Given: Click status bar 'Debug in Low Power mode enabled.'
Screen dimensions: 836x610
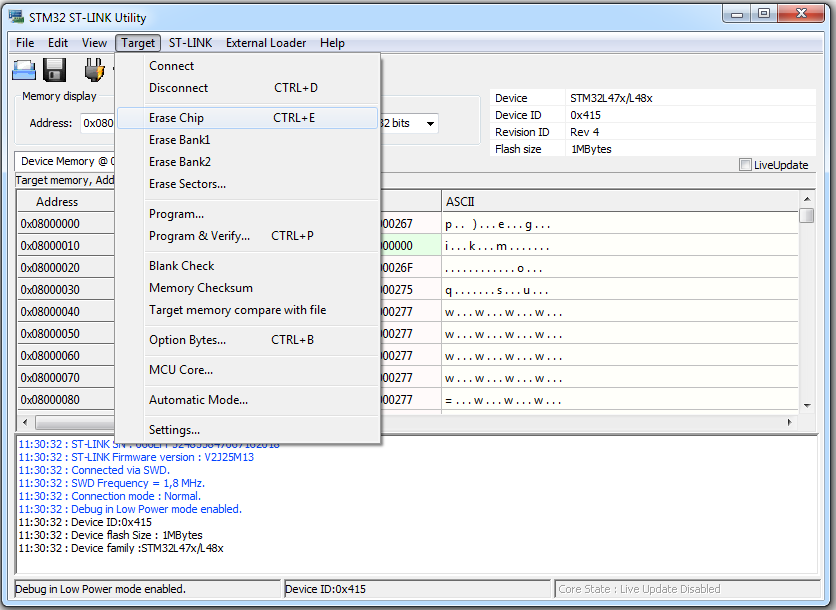Looking at the screenshot, I should coord(147,589).
